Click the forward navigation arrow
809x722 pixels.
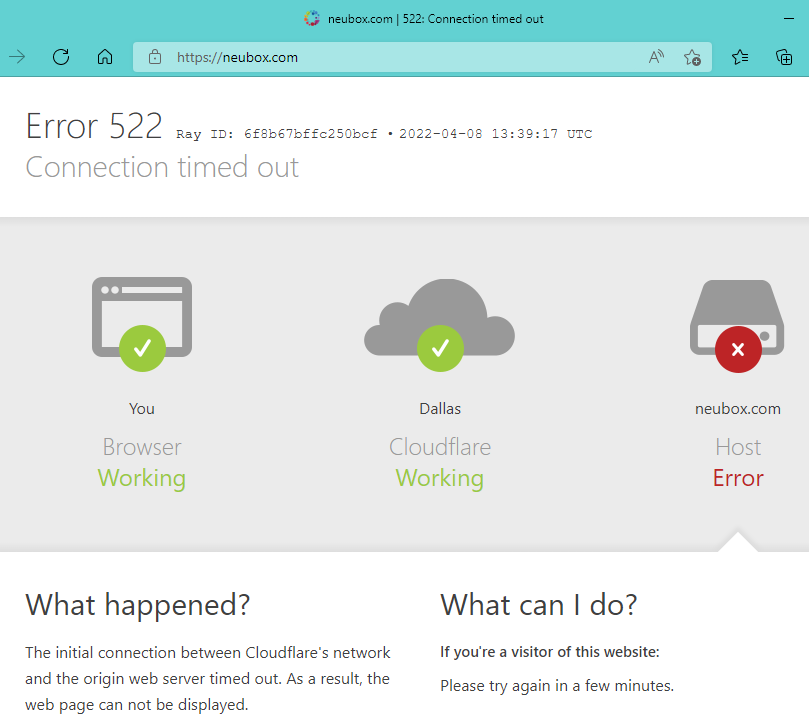click(17, 57)
